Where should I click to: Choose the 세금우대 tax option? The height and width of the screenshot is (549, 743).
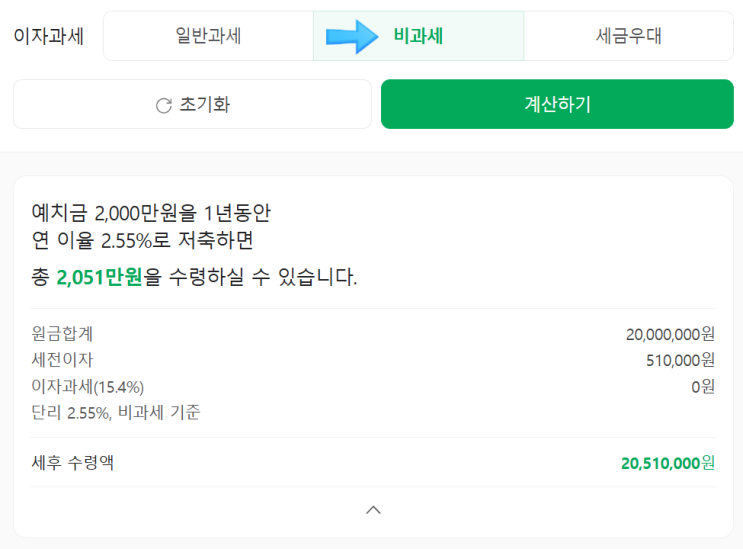click(x=628, y=37)
